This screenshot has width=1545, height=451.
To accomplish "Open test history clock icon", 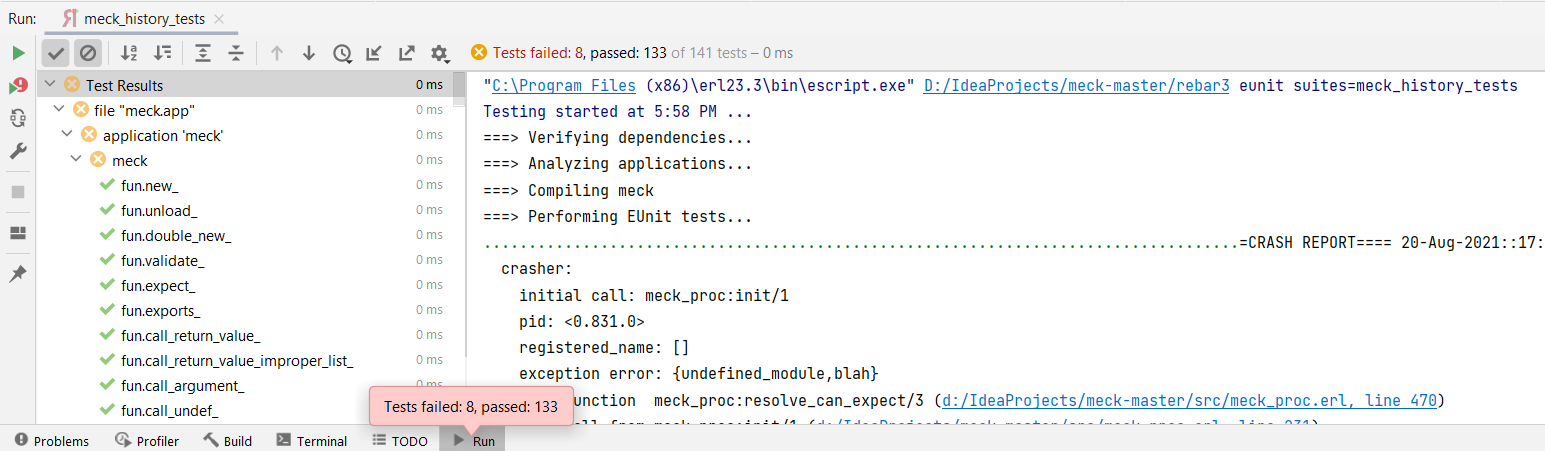I will coord(343,53).
